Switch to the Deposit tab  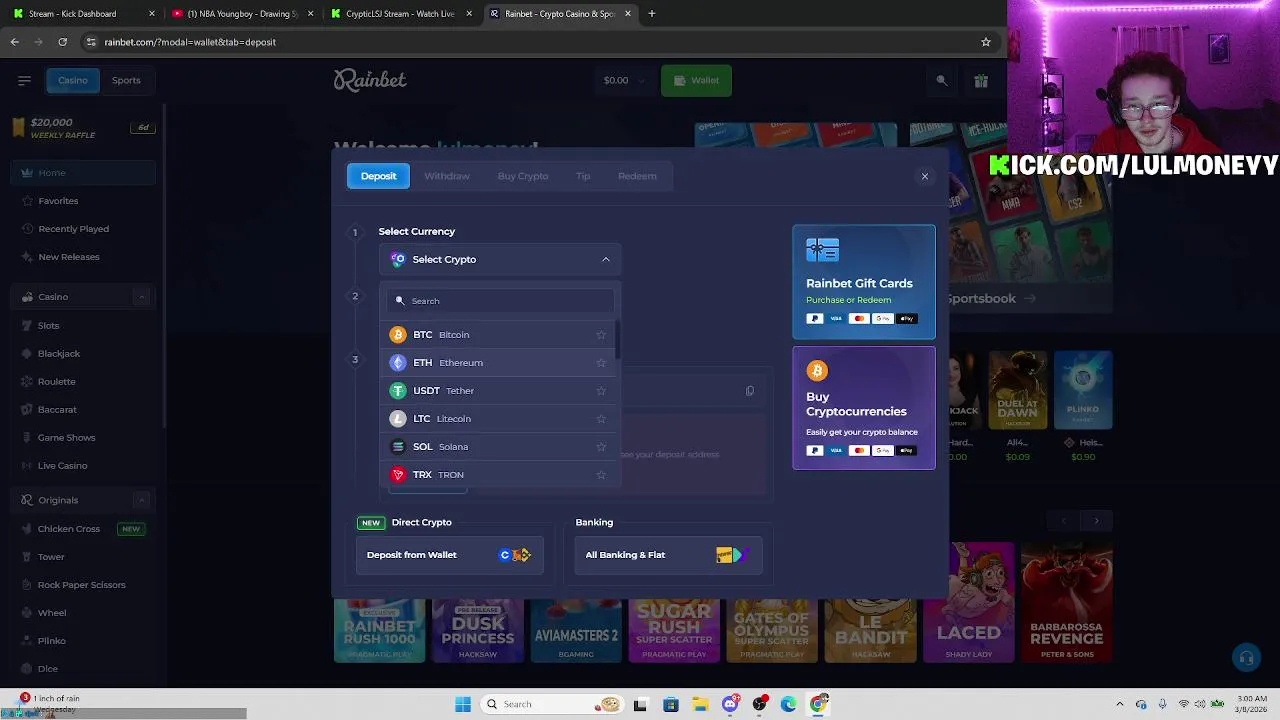(x=378, y=176)
